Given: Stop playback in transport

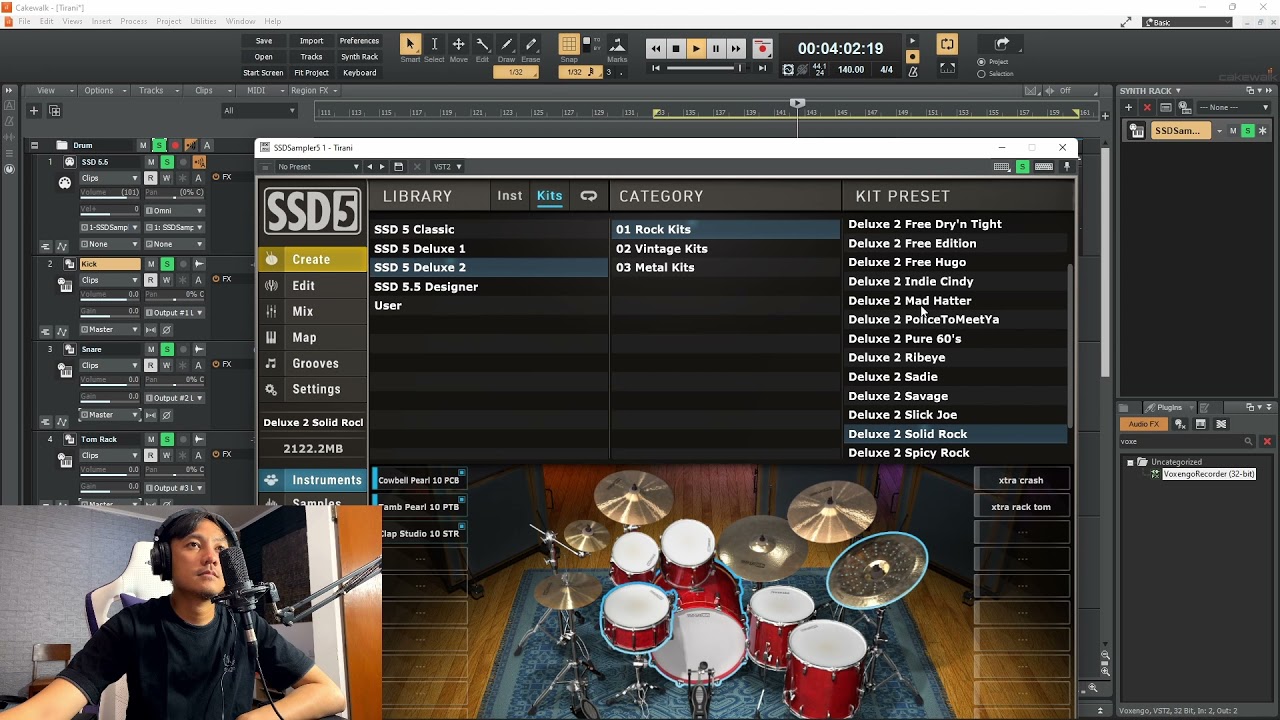Looking at the screenshot, I should click(675, 48).
